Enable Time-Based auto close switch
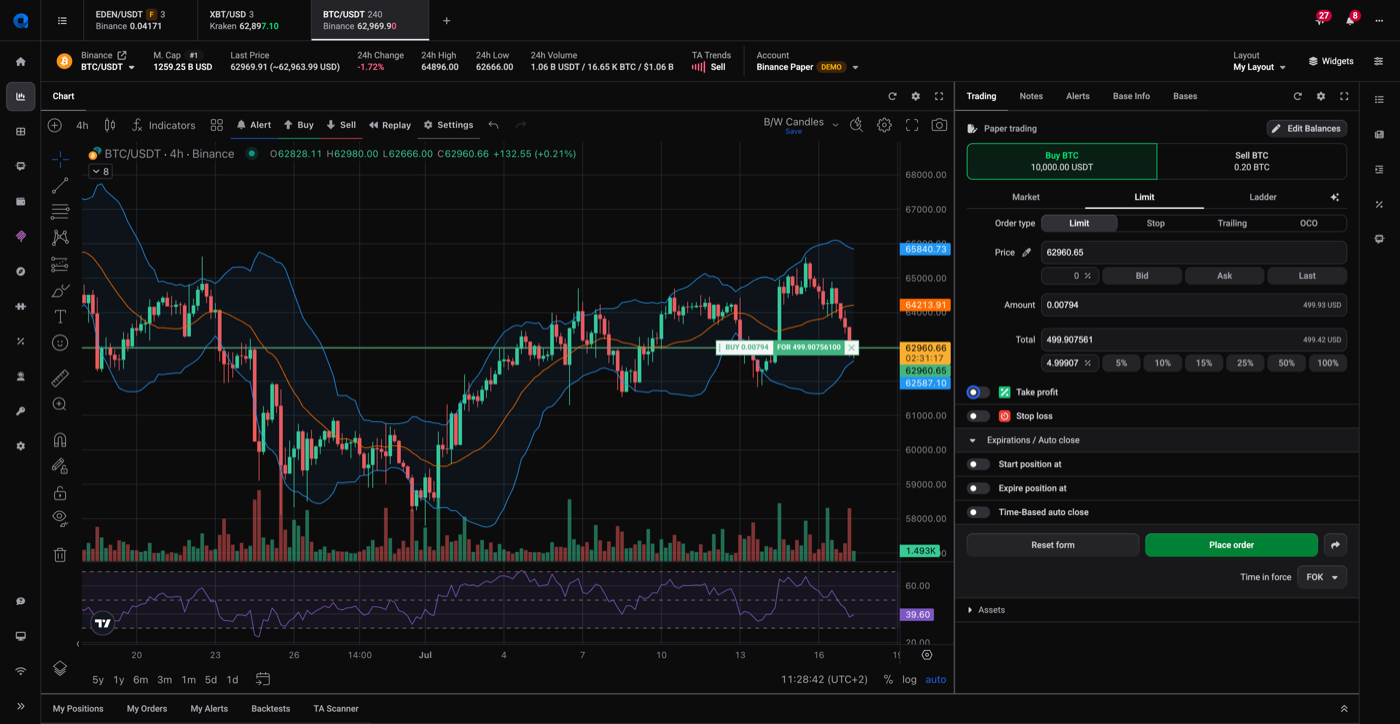The width and height of the screenshot is (1400, 724). coord(978,512)
